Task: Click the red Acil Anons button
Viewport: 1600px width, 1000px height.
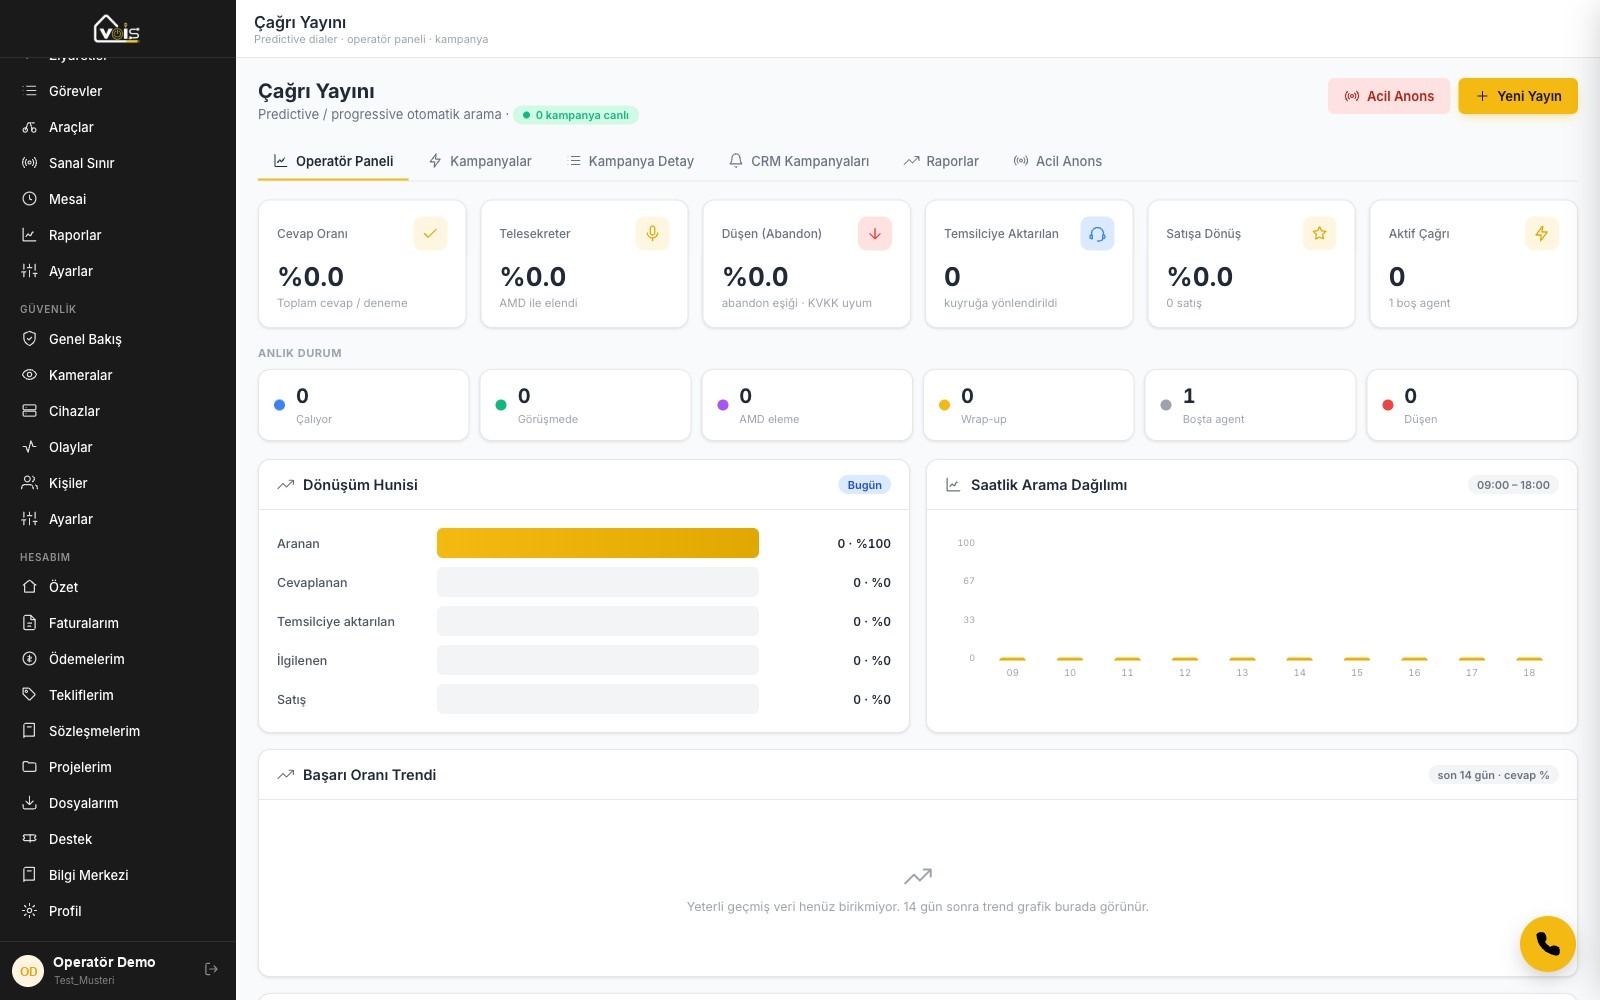Action: 1389,96
